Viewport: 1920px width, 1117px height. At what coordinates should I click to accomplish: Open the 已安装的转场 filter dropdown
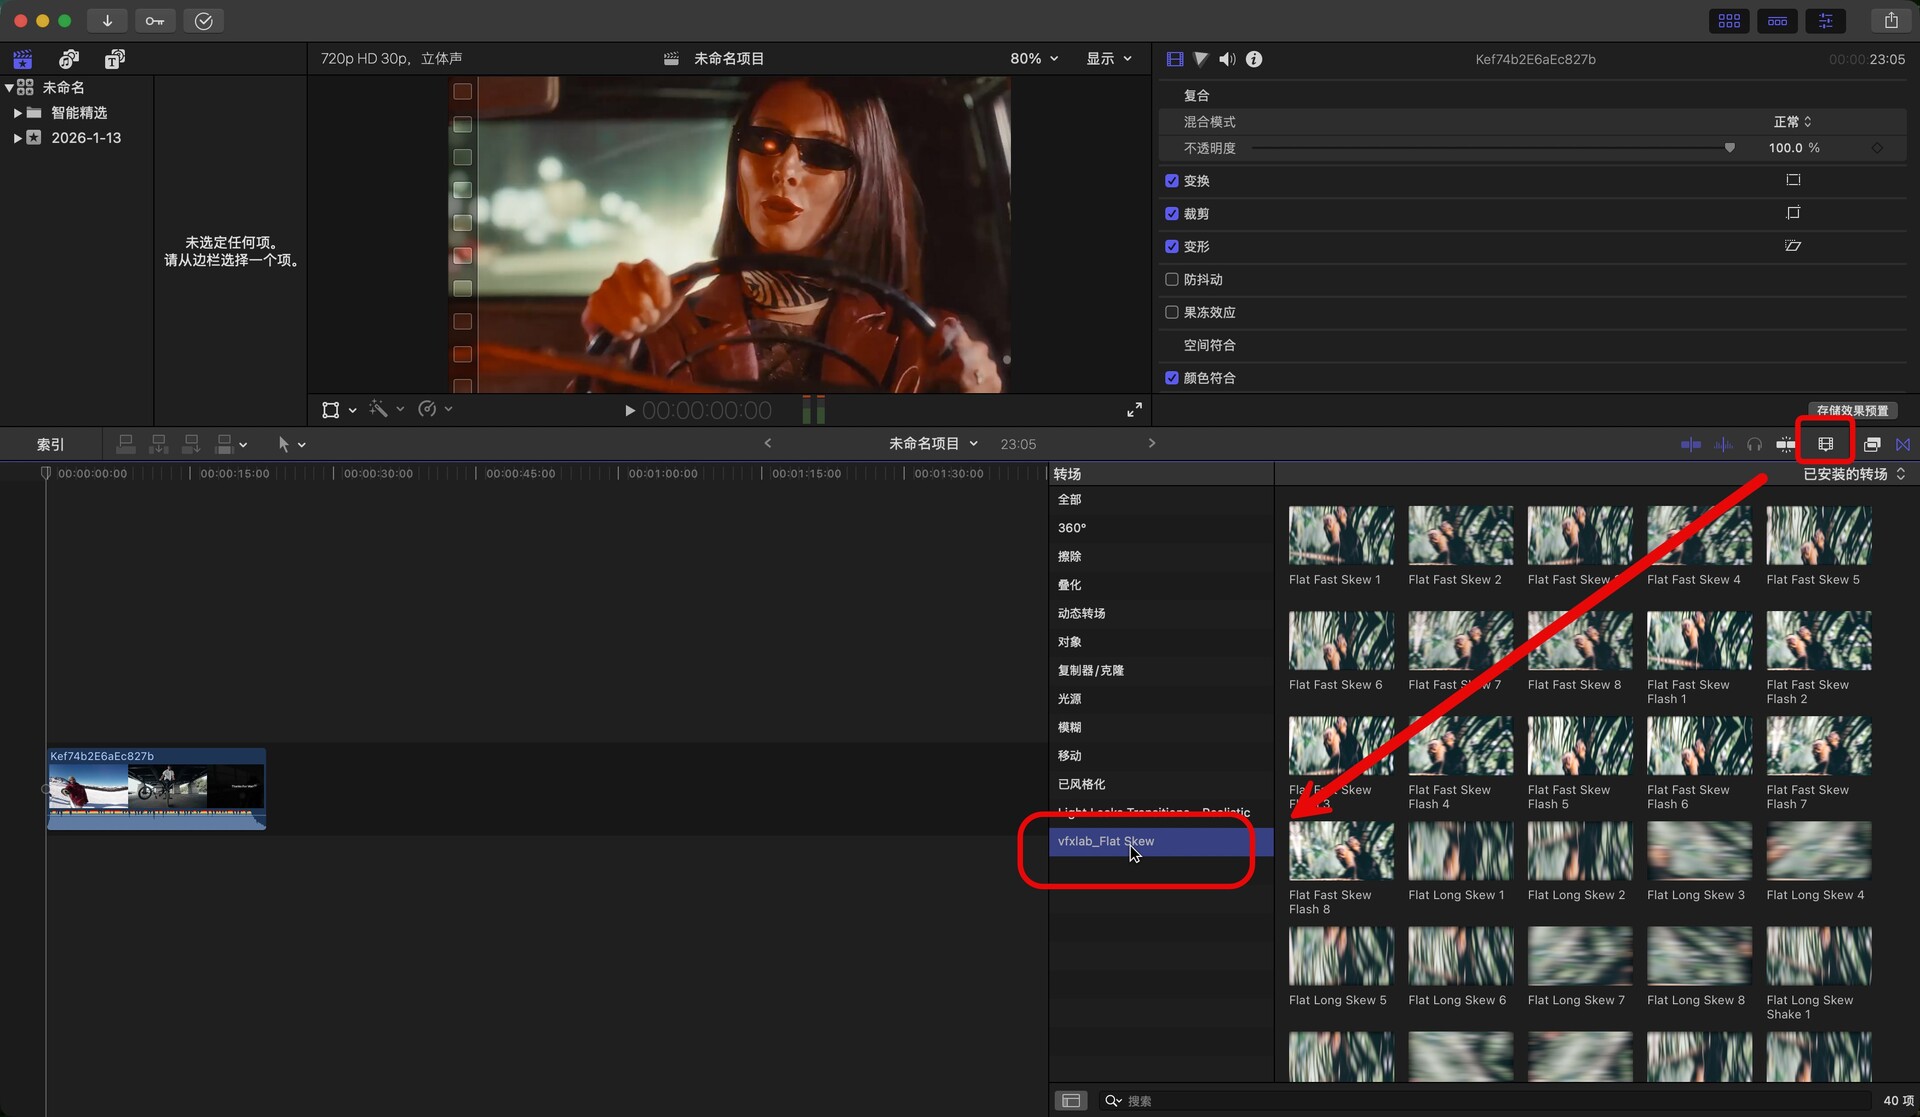pyautogui.click(x=1853, y=474)
